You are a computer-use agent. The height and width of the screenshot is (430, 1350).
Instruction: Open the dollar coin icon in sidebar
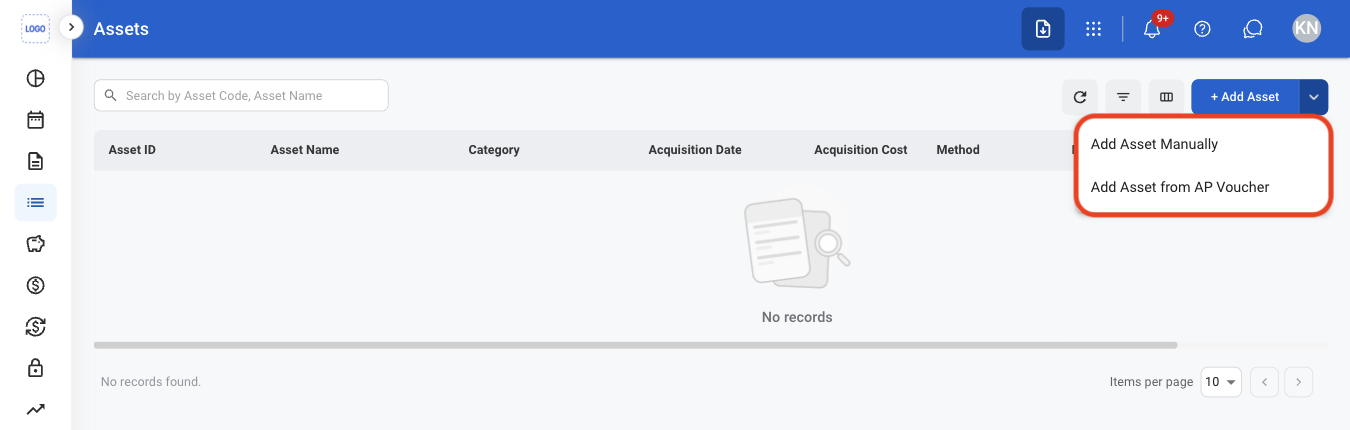click(35, 285)
